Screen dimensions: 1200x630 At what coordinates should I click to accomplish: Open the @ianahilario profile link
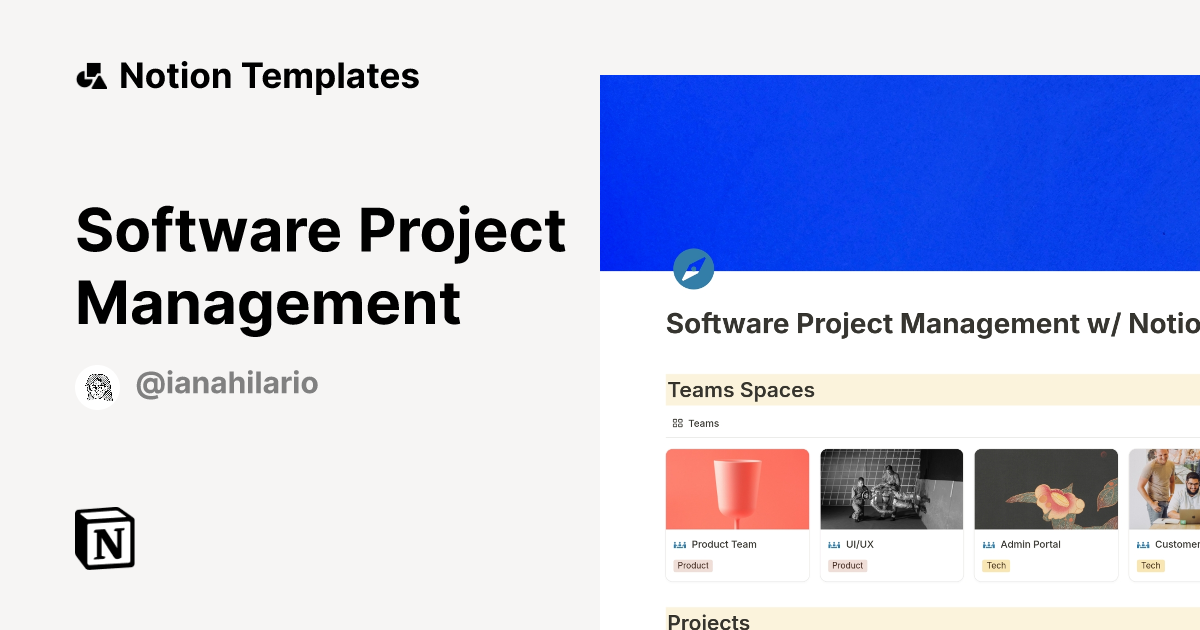pyautogui.click(x=227, y=384)
